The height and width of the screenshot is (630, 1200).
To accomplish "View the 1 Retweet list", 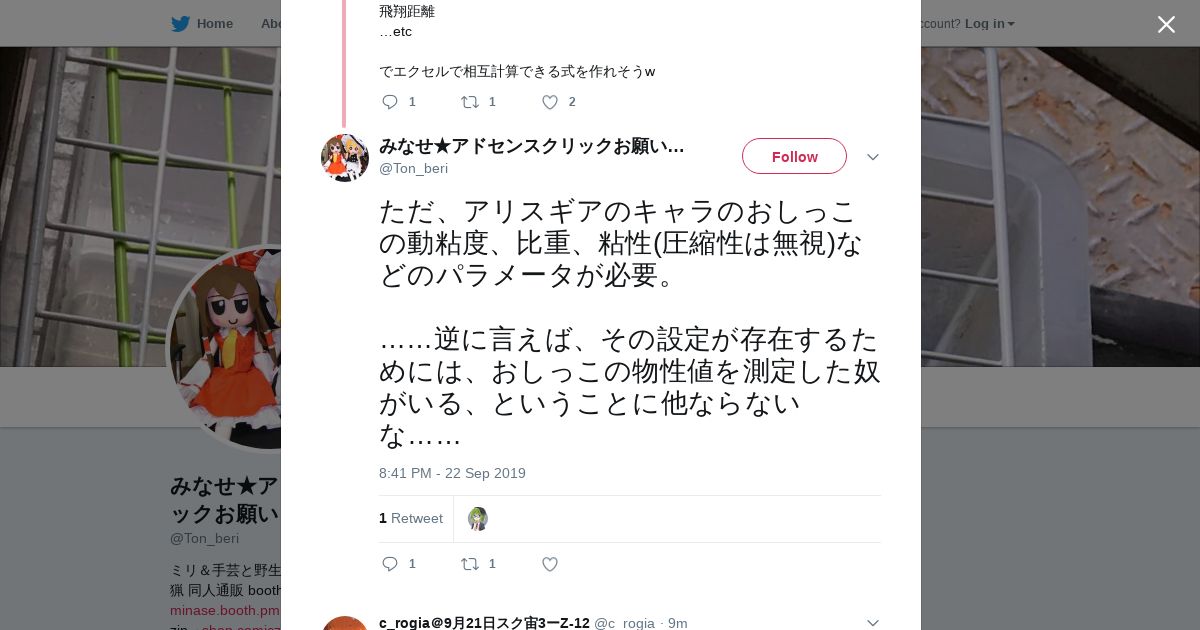I will (x=411, y=518).
